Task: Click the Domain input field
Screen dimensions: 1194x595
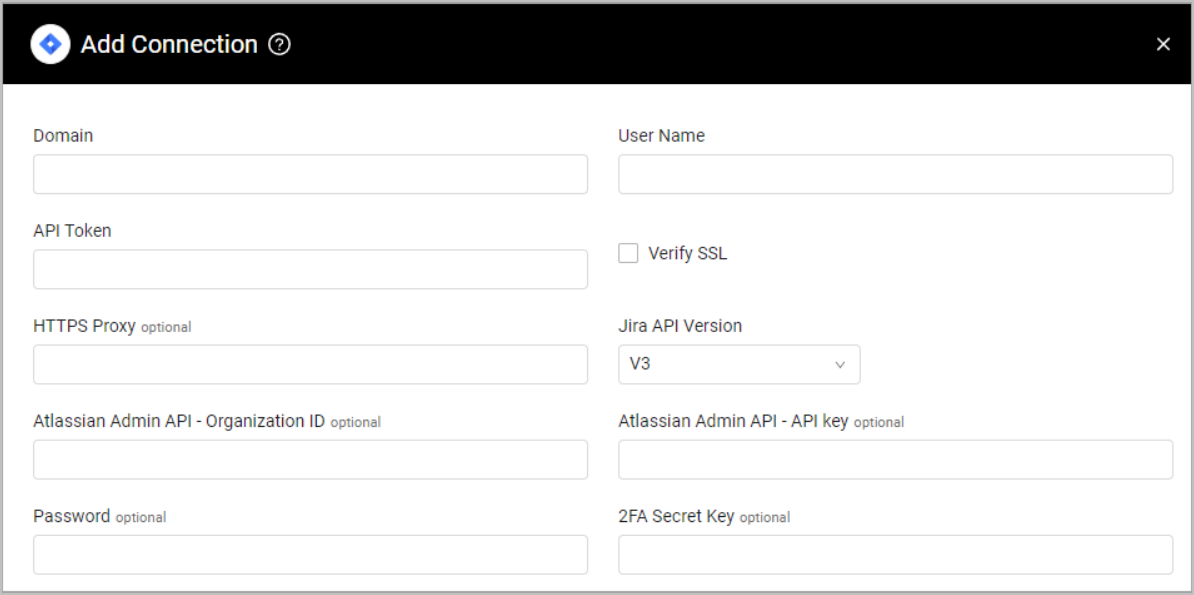Action: click(x=311, y=174)
